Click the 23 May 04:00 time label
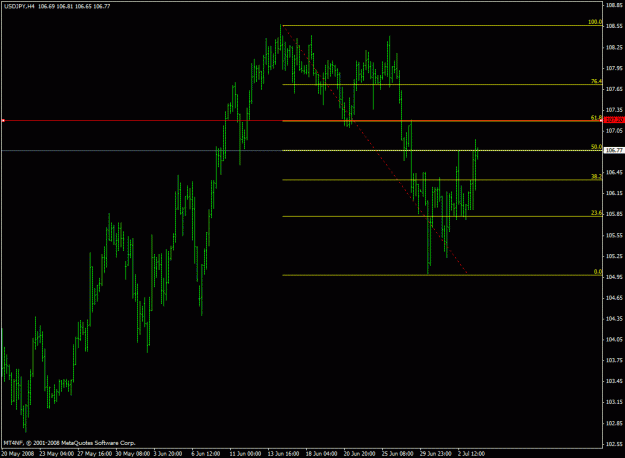Screen dimensions: 625x458 pos(56,454)
